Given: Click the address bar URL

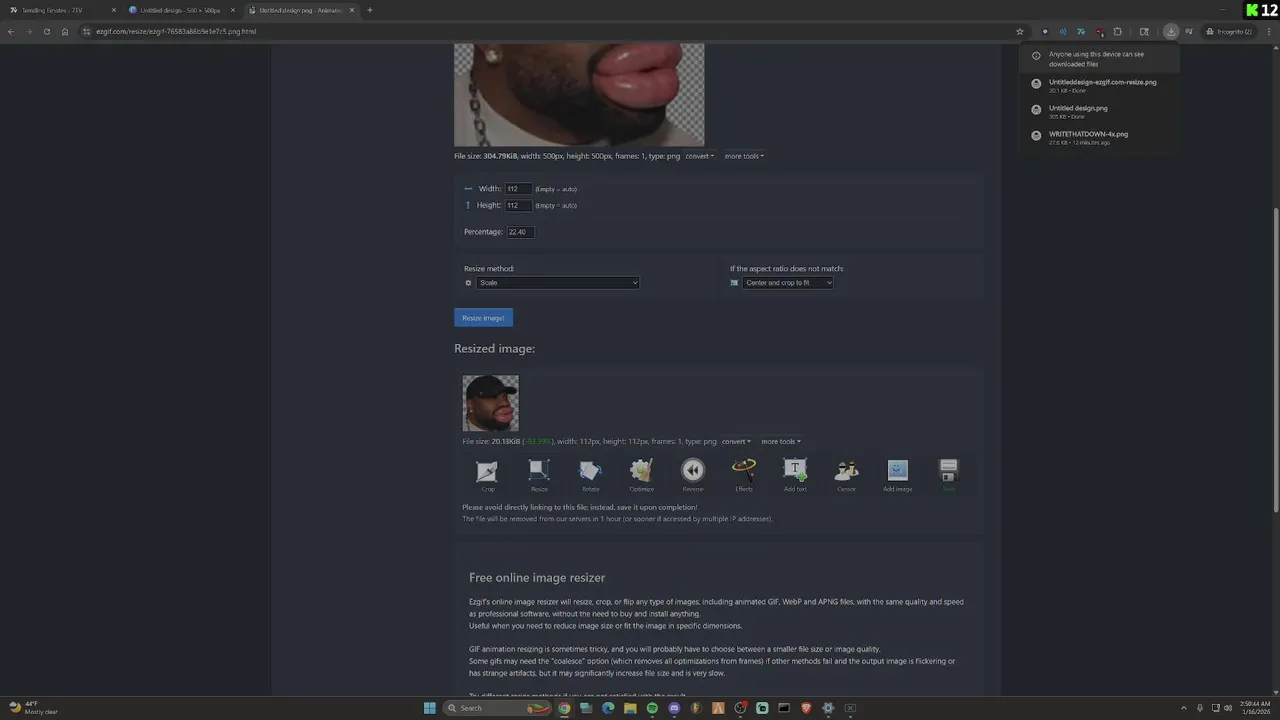Looking at the screenshot, I should [x=176, y=31].
